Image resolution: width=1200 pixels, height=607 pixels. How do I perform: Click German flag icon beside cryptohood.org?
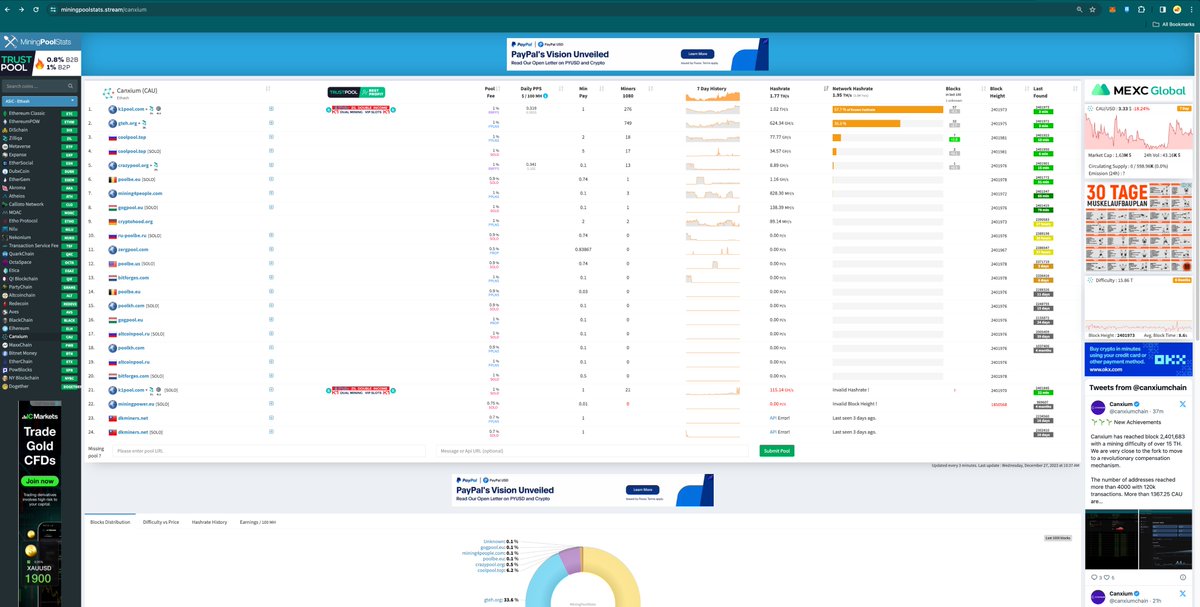click(x=112, y=221)
